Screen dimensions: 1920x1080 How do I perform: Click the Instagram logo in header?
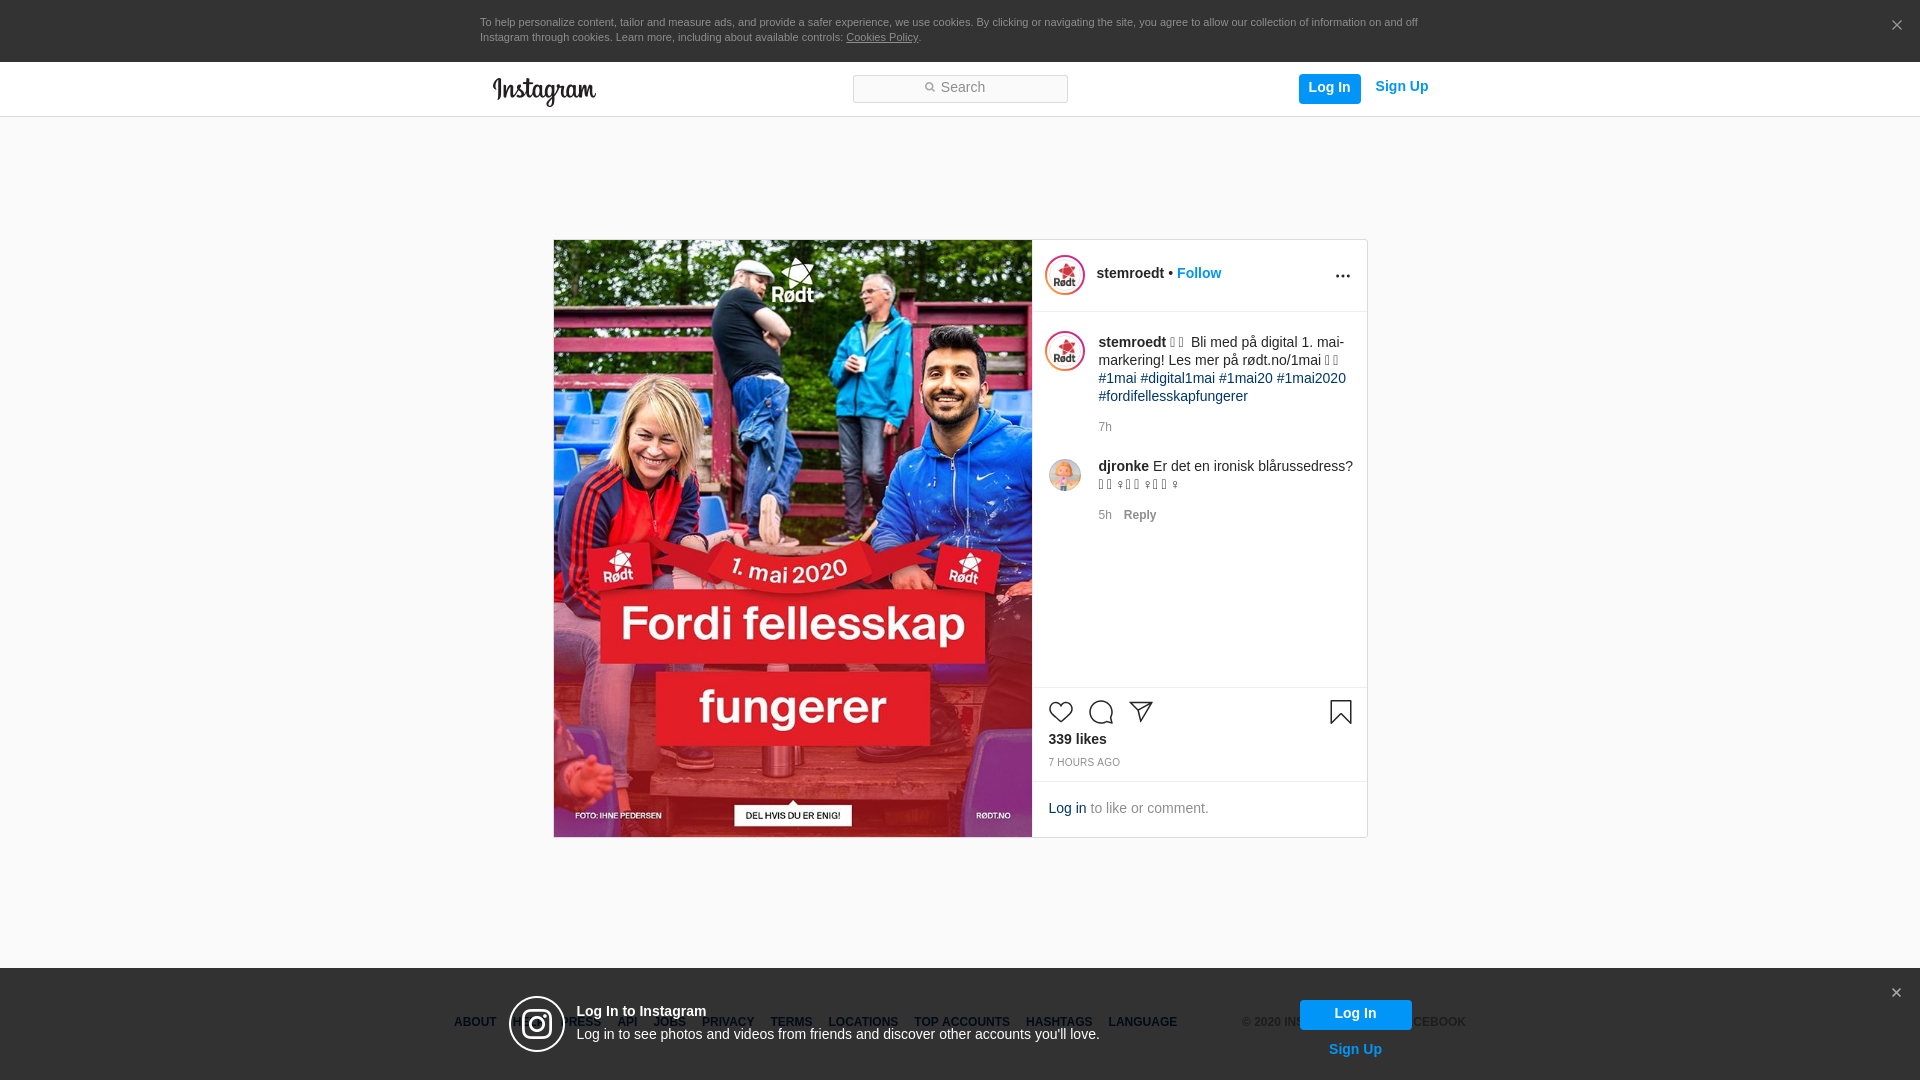pos(544,91)
